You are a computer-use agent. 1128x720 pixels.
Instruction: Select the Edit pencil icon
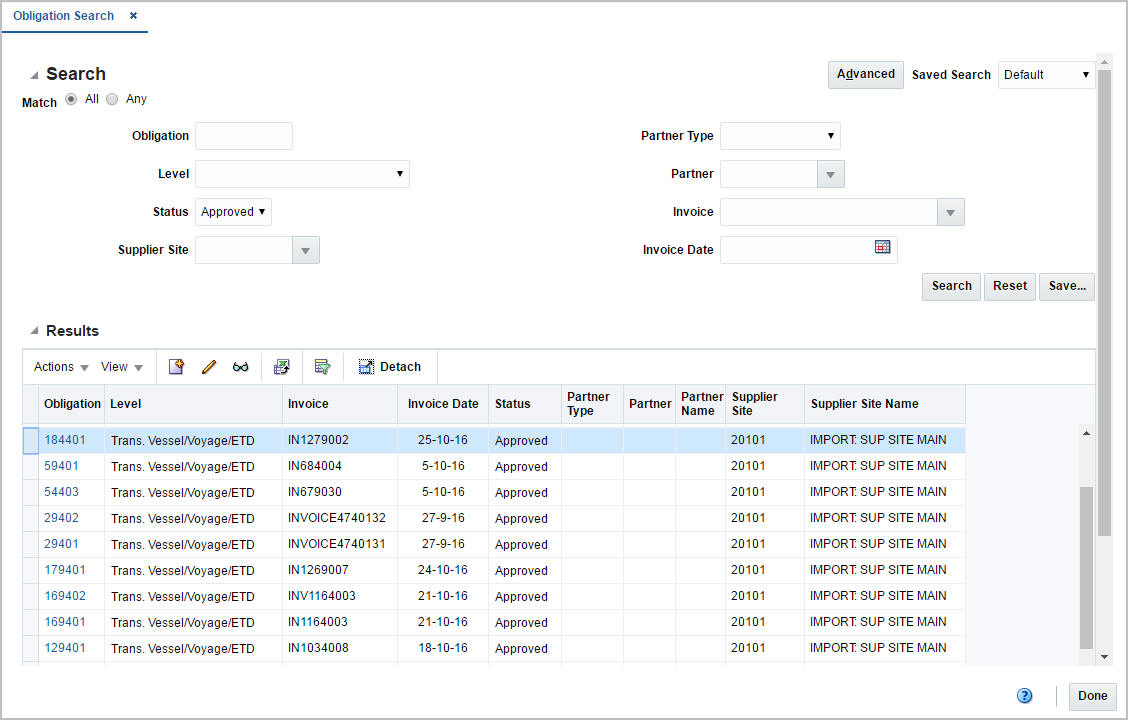(x=209, y=366)
